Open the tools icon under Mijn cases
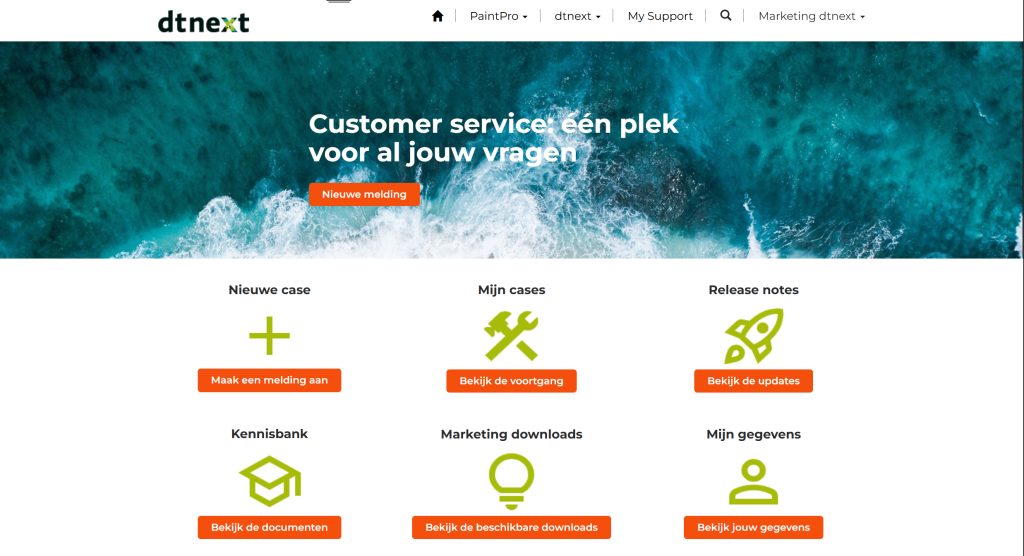This screenshot has height=556, width=1024. [511, 336]
